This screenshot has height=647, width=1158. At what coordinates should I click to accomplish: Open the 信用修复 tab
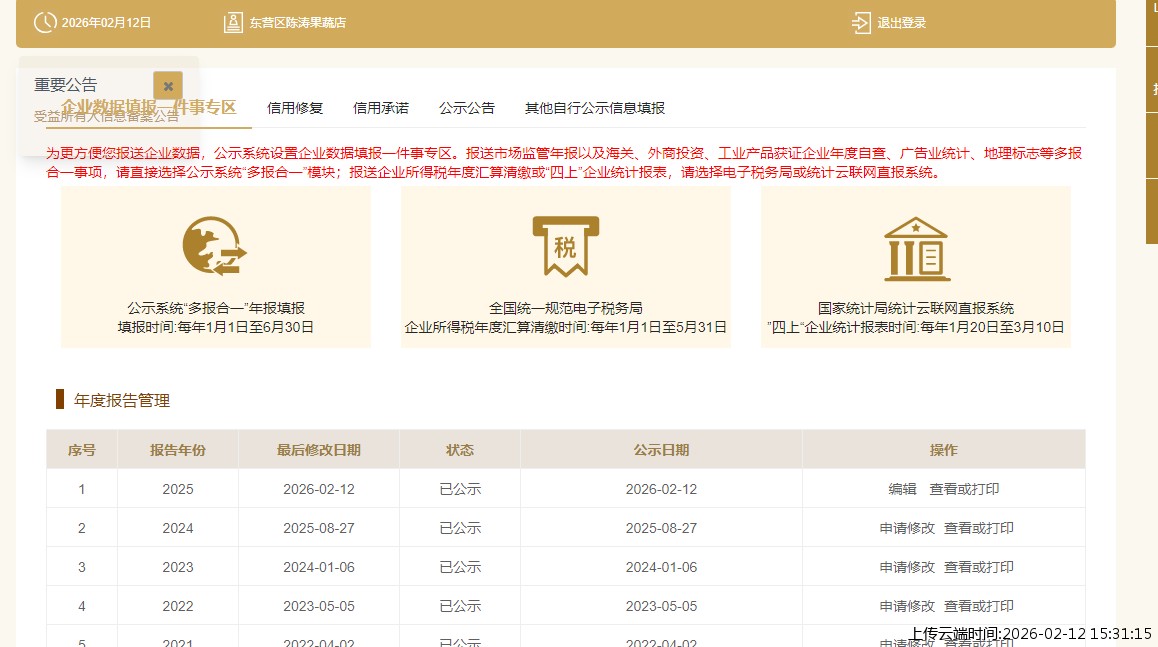295,108
